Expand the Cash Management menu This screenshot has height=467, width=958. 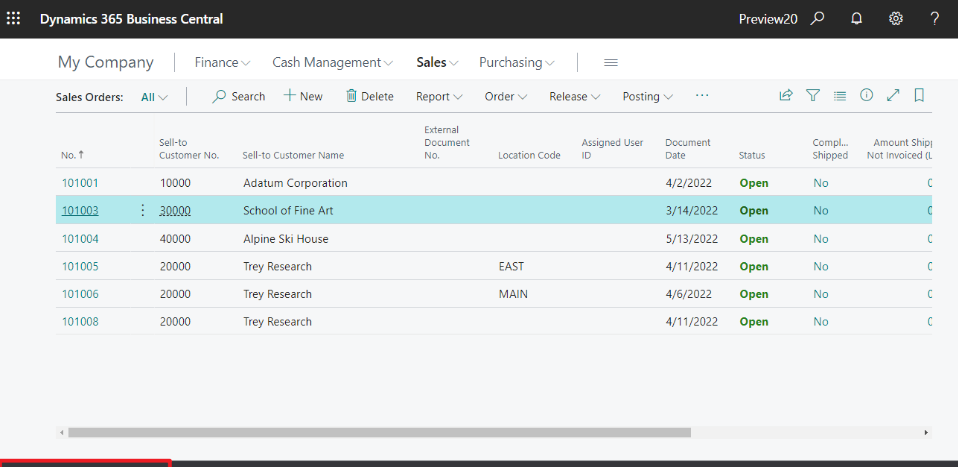click(333, 62)
